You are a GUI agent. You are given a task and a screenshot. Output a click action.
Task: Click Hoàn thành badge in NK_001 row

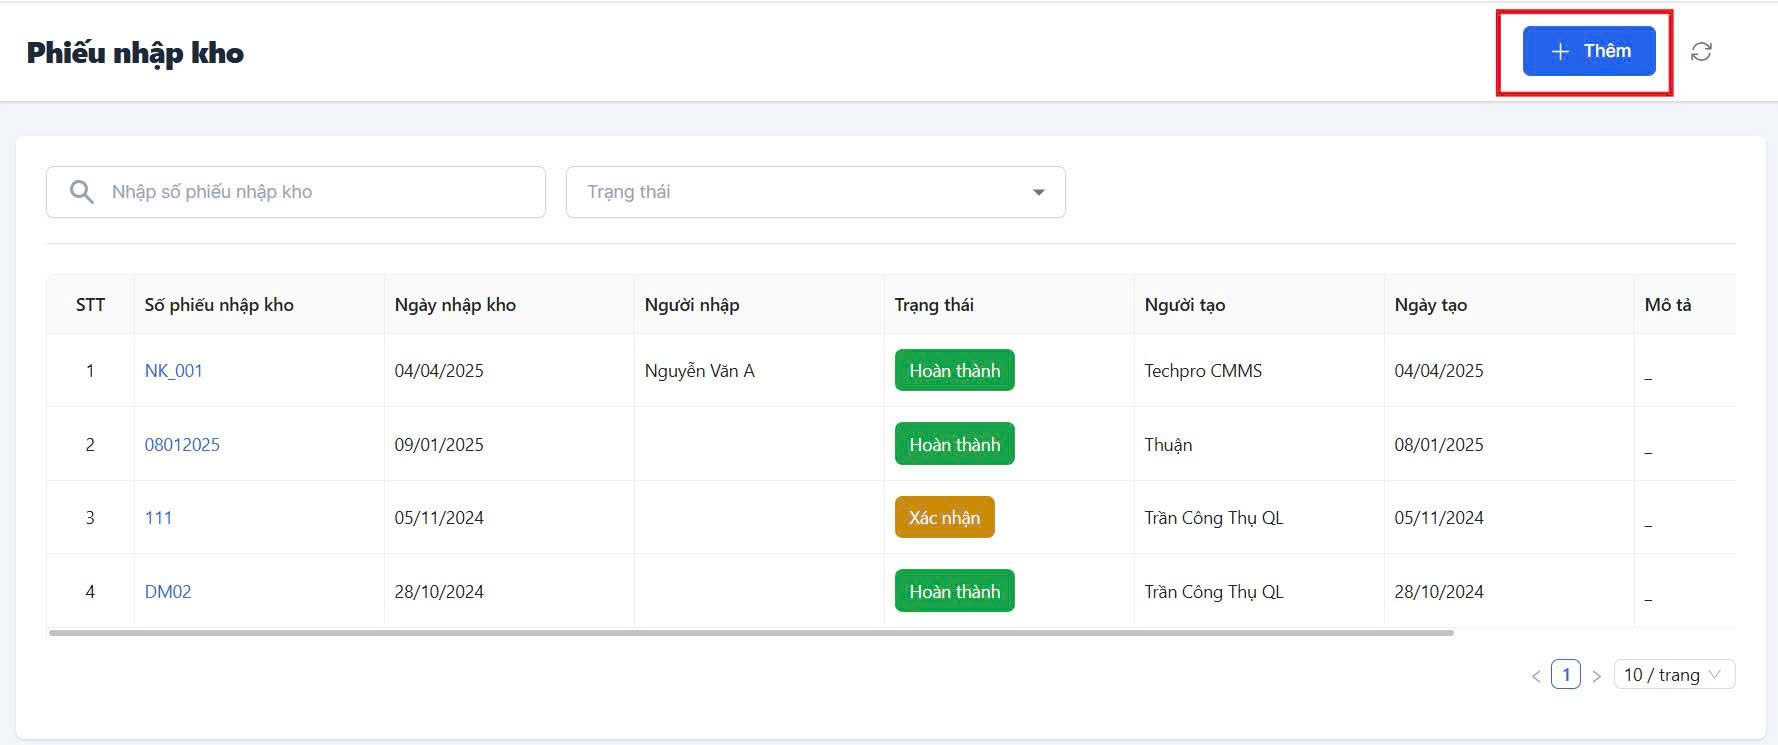(x=954, y=371)
